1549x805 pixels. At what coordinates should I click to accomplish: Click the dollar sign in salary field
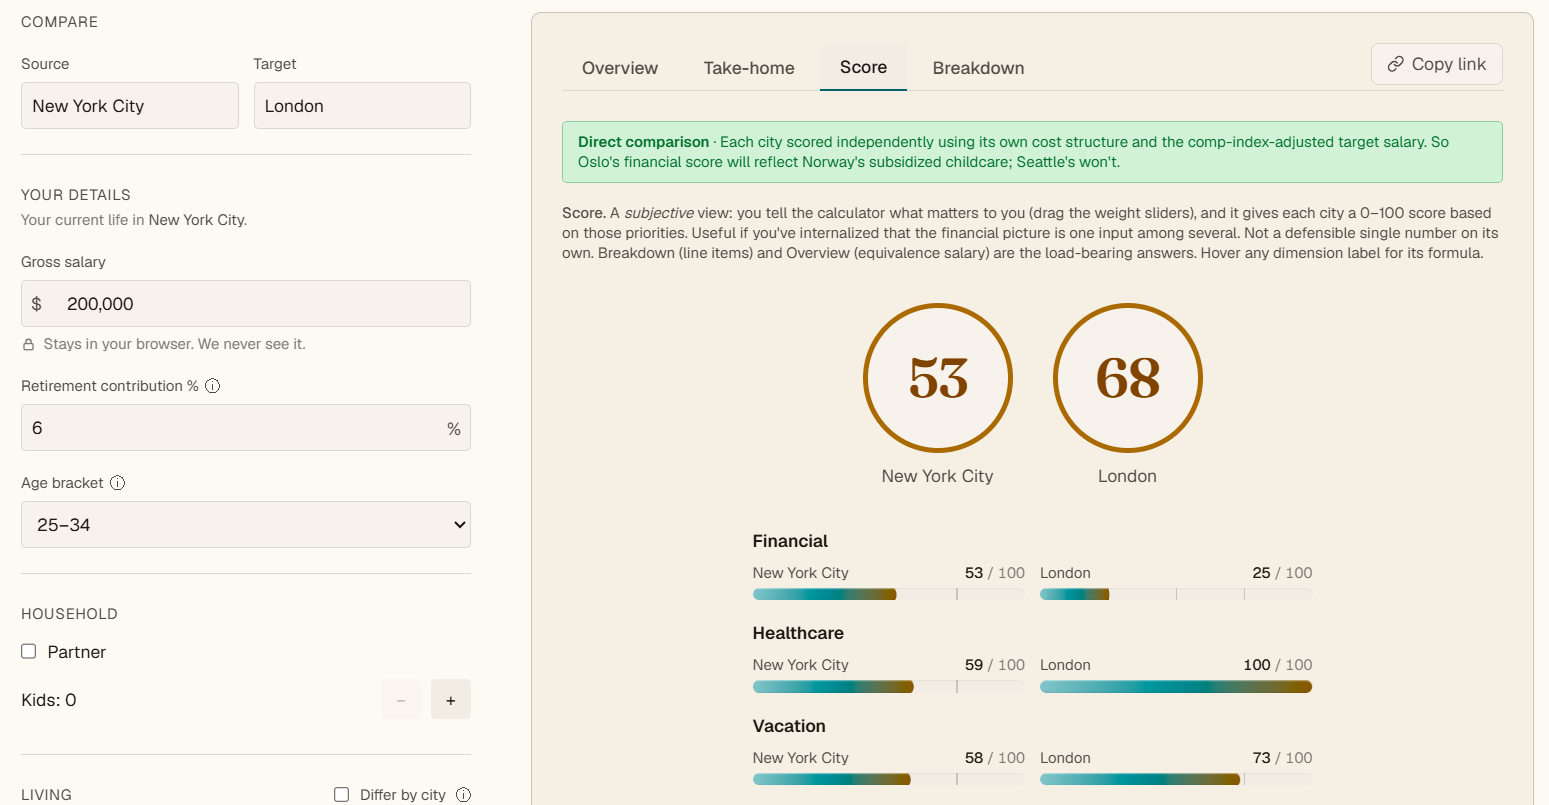37,304
